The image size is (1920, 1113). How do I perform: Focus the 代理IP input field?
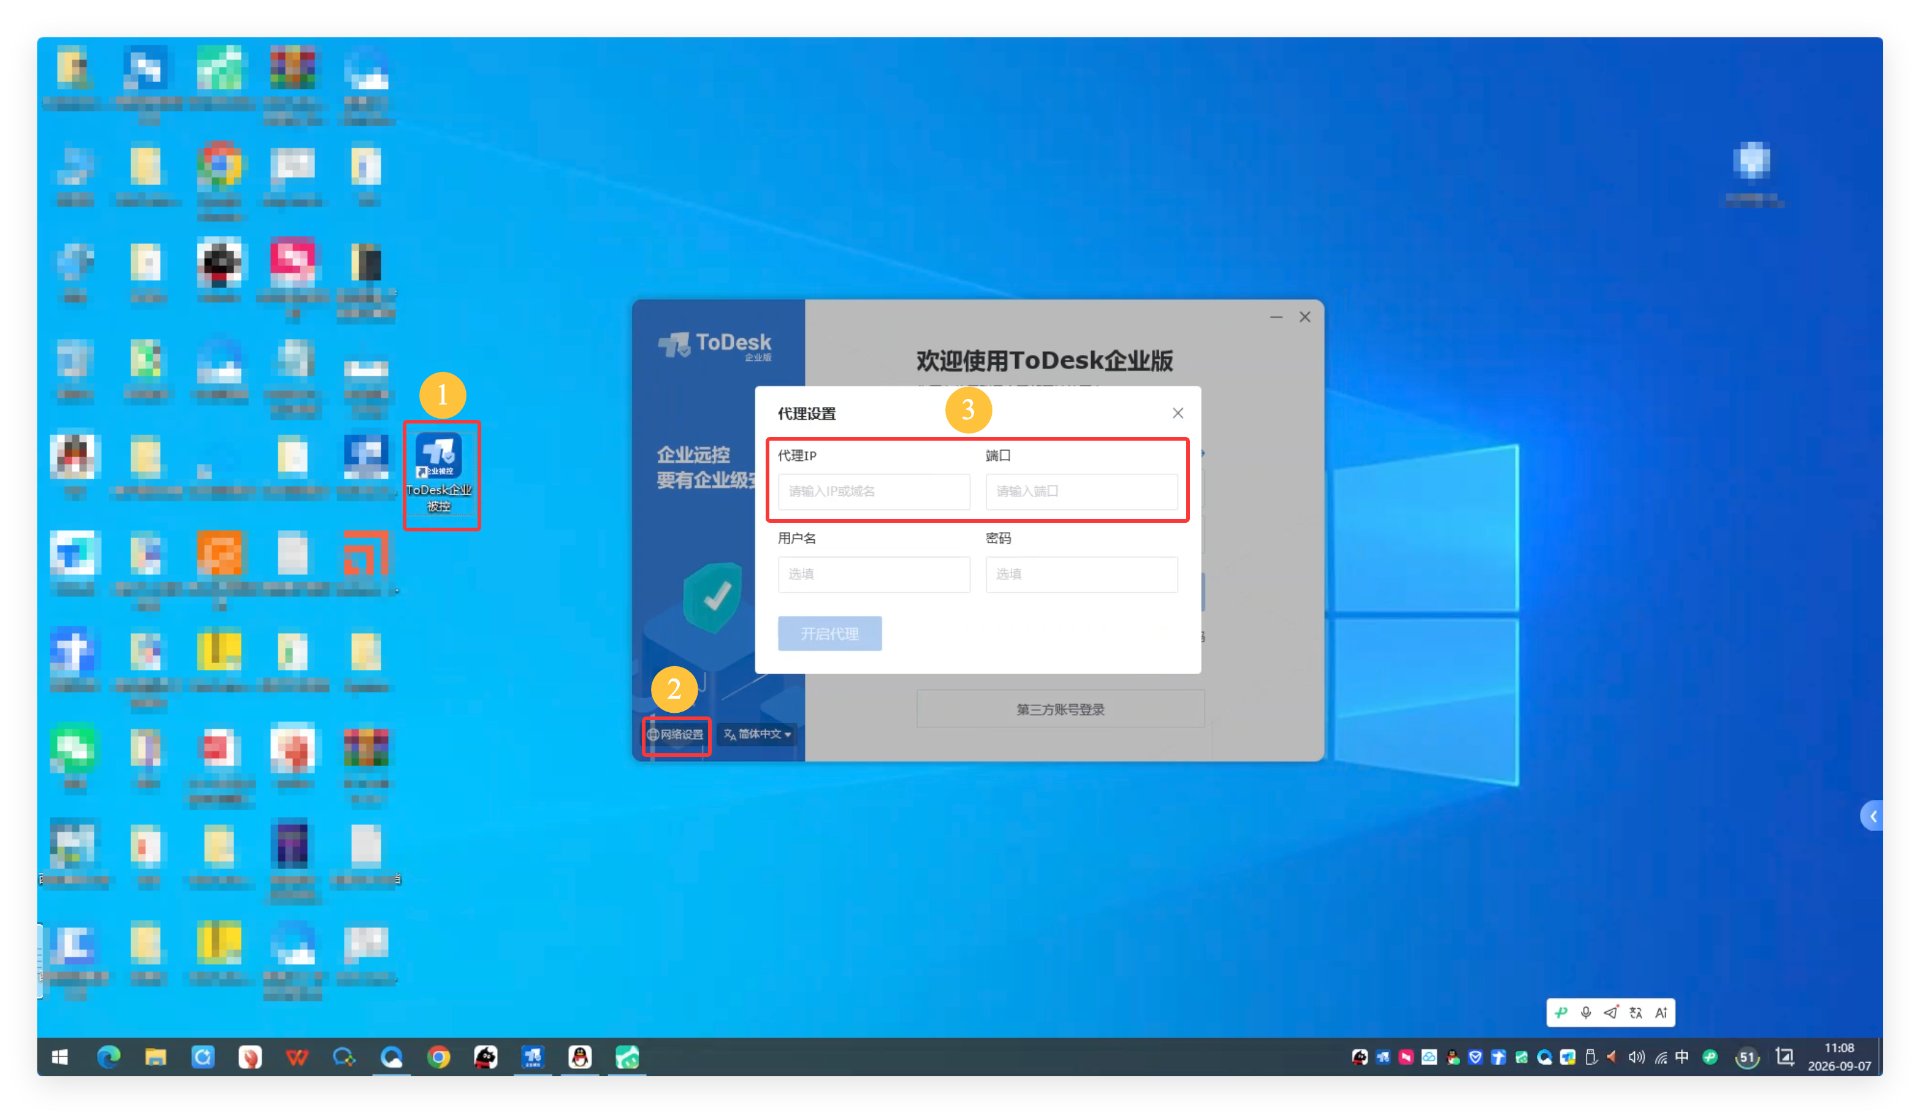point(873,491)
